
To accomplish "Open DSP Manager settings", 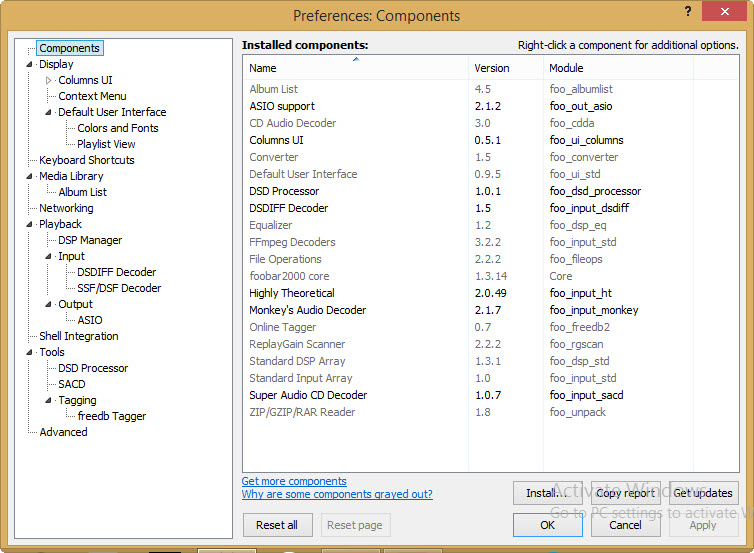I will click(90, 240).
